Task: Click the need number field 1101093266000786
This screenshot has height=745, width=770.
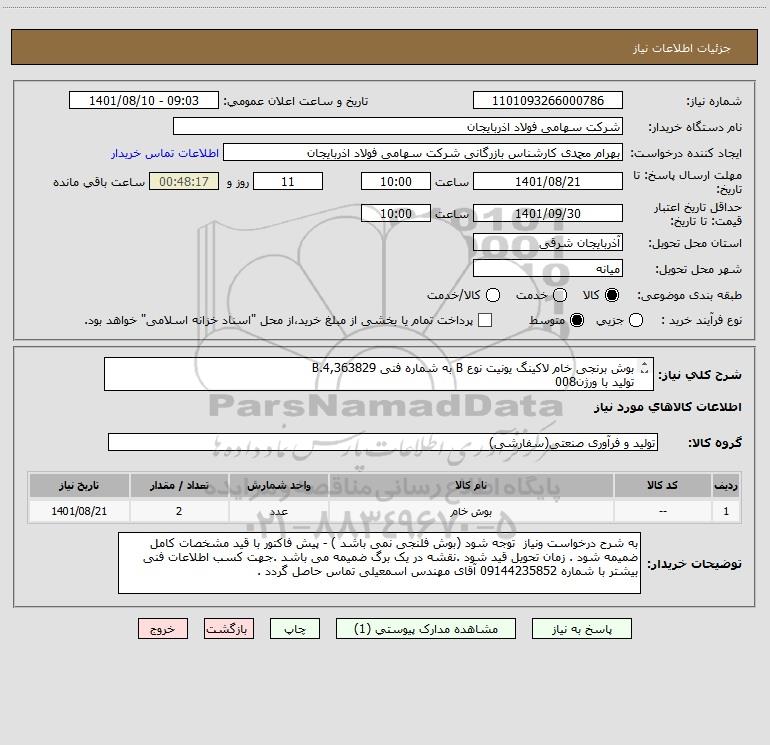Action: pos(548,100)
